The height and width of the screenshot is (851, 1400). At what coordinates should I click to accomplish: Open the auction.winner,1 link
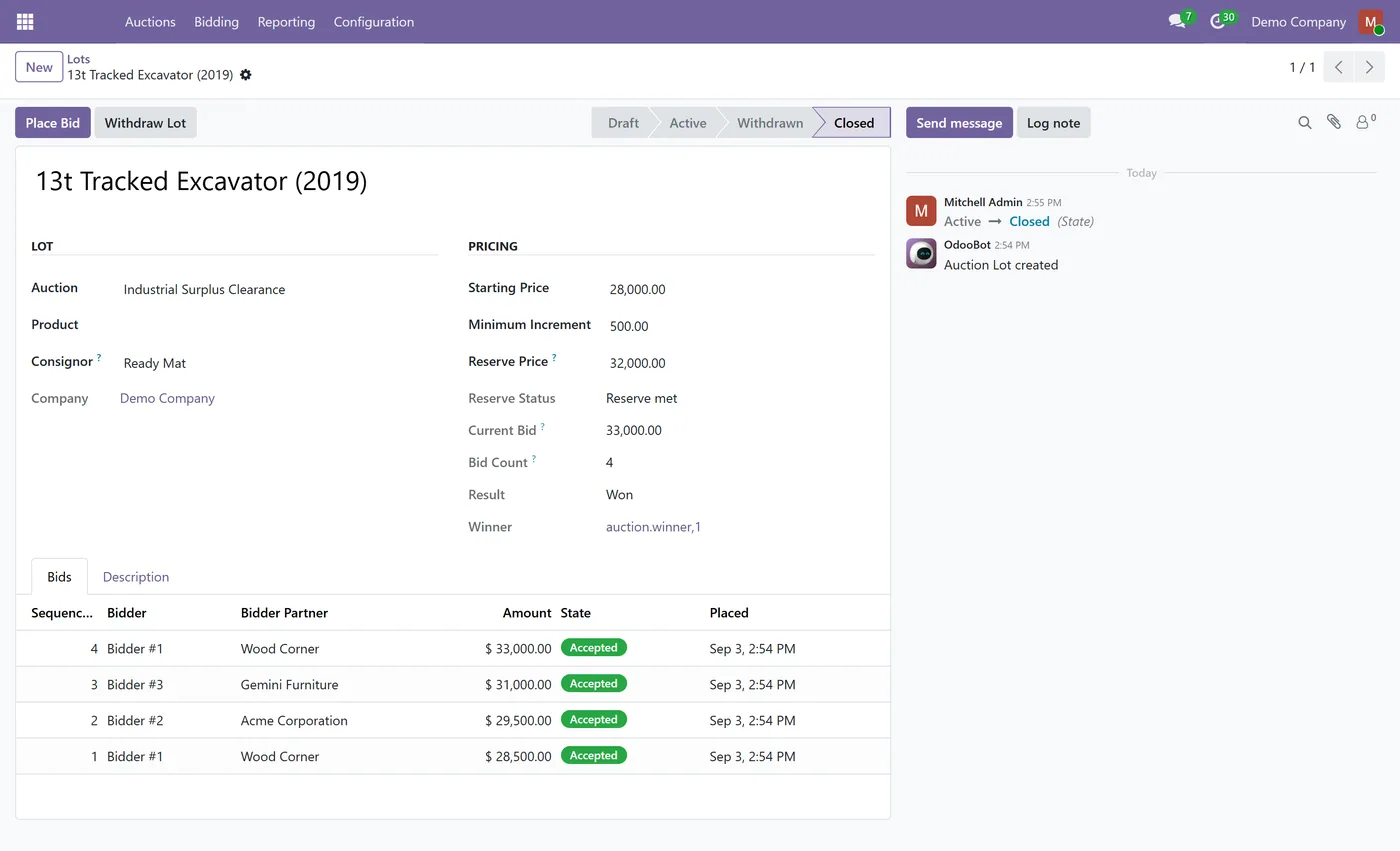pos(653,527)
